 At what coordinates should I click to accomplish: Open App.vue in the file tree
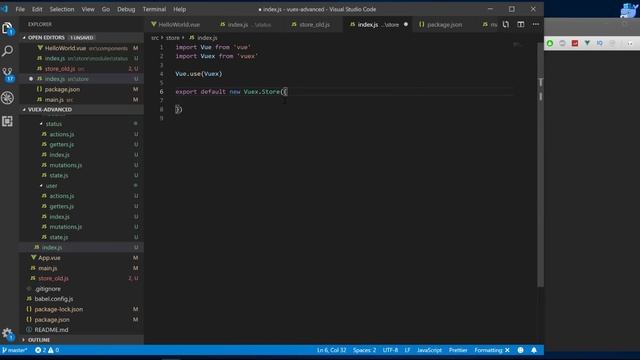82,258
